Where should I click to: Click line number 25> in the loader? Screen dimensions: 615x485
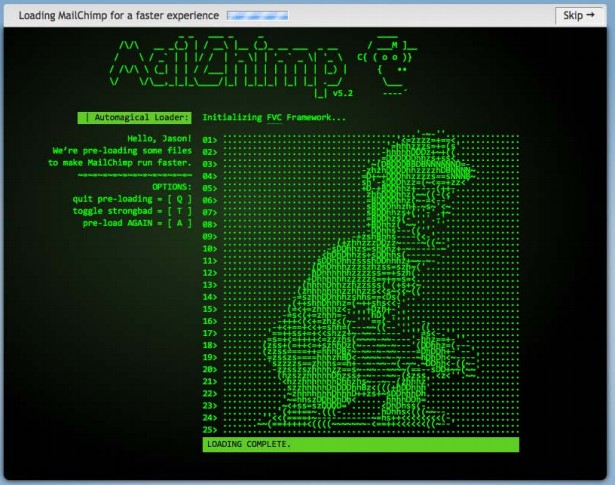click(209, 430)
